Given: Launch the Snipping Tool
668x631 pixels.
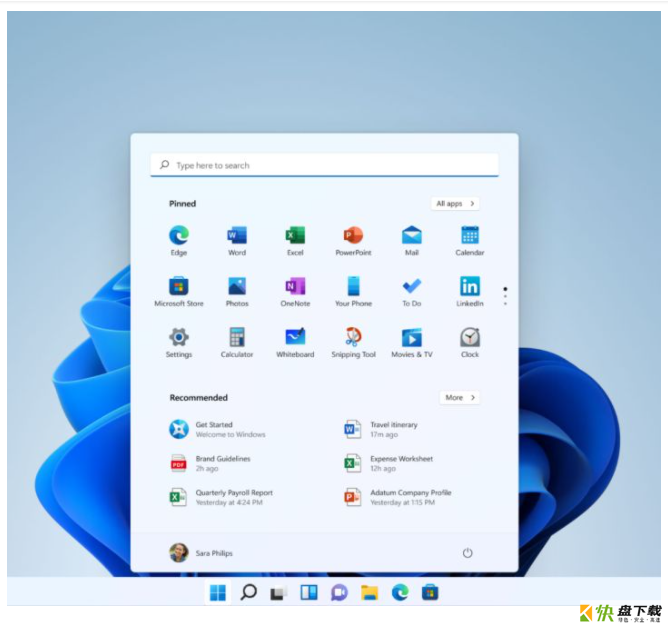Looking at the screenshot, I should click(353, 343).
